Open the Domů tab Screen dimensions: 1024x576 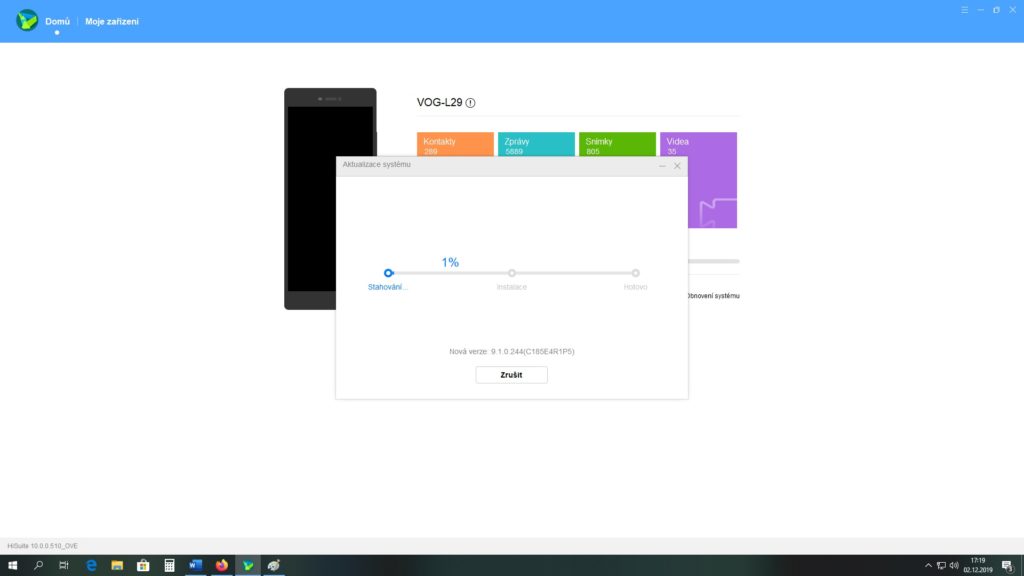57,22
